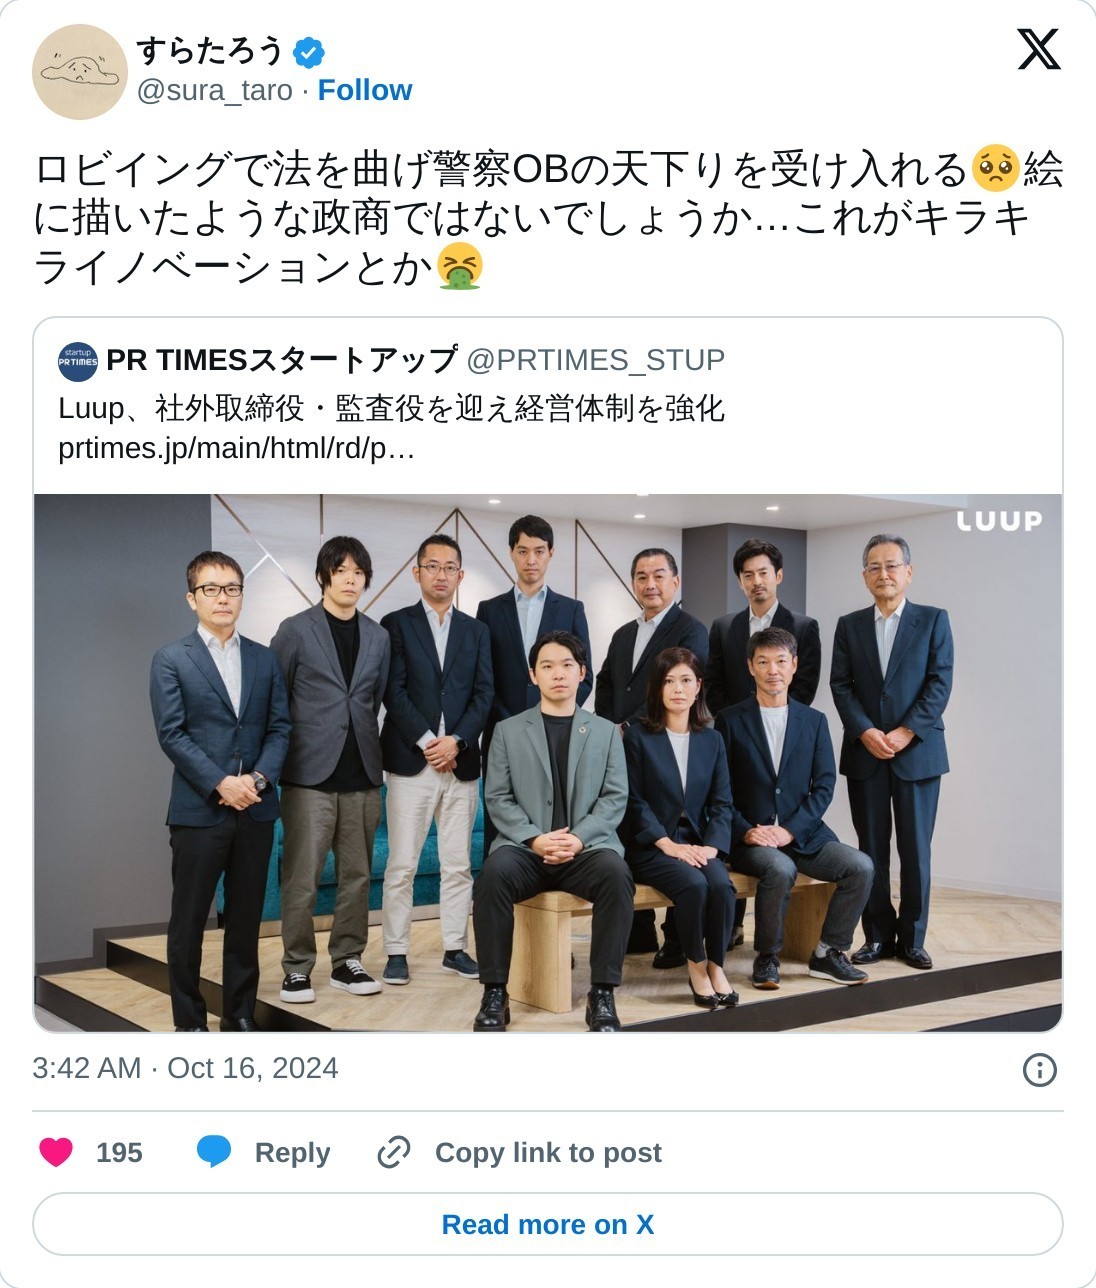1096x1288 pixels.
Task: Open the @sura_taro handle link
Action: point(214,90)
